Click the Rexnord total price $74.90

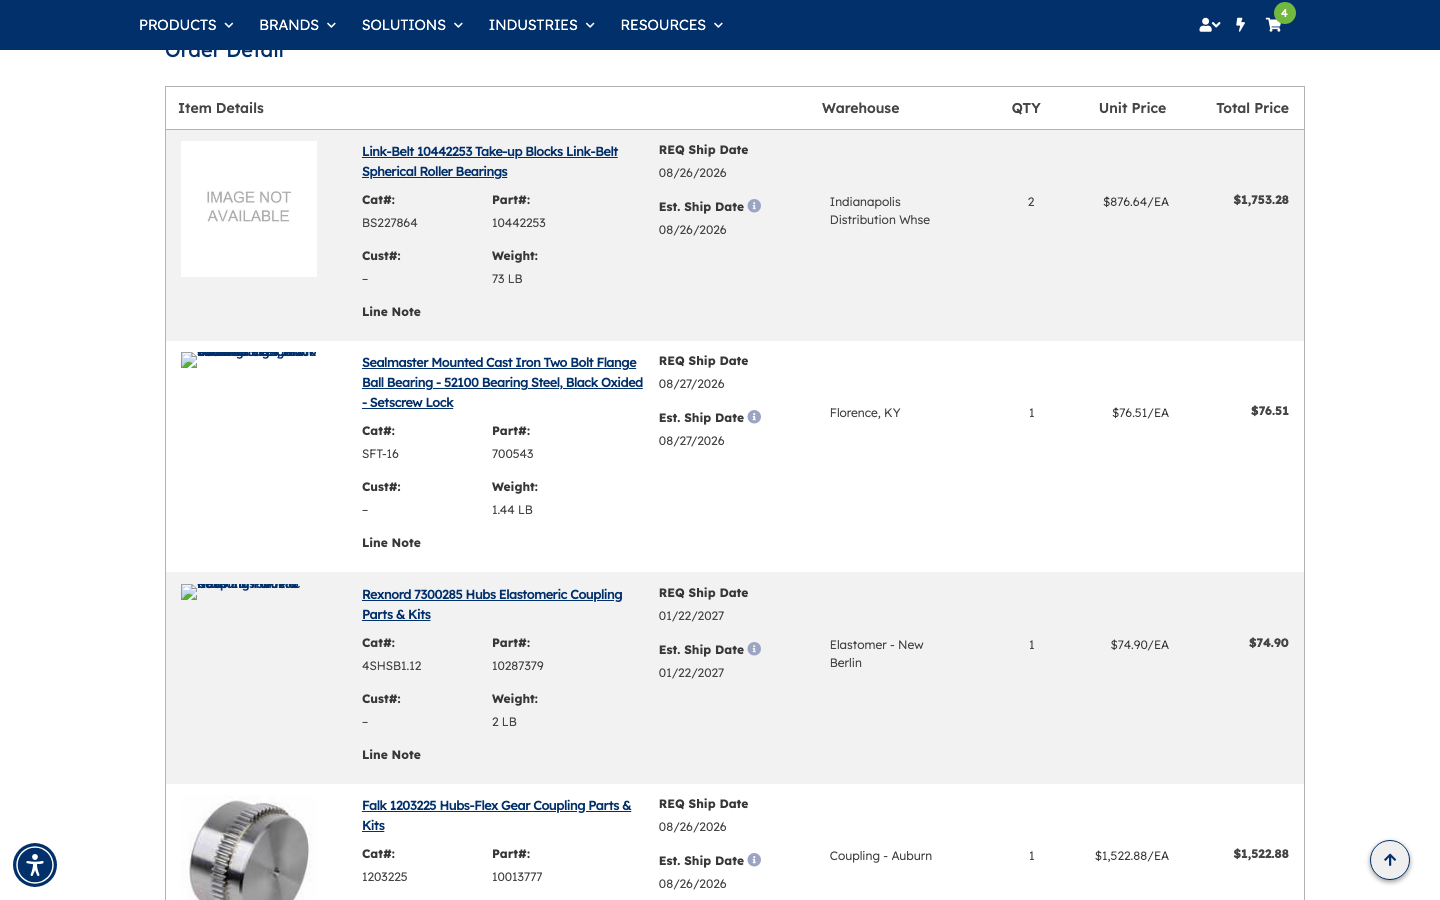1268,643
